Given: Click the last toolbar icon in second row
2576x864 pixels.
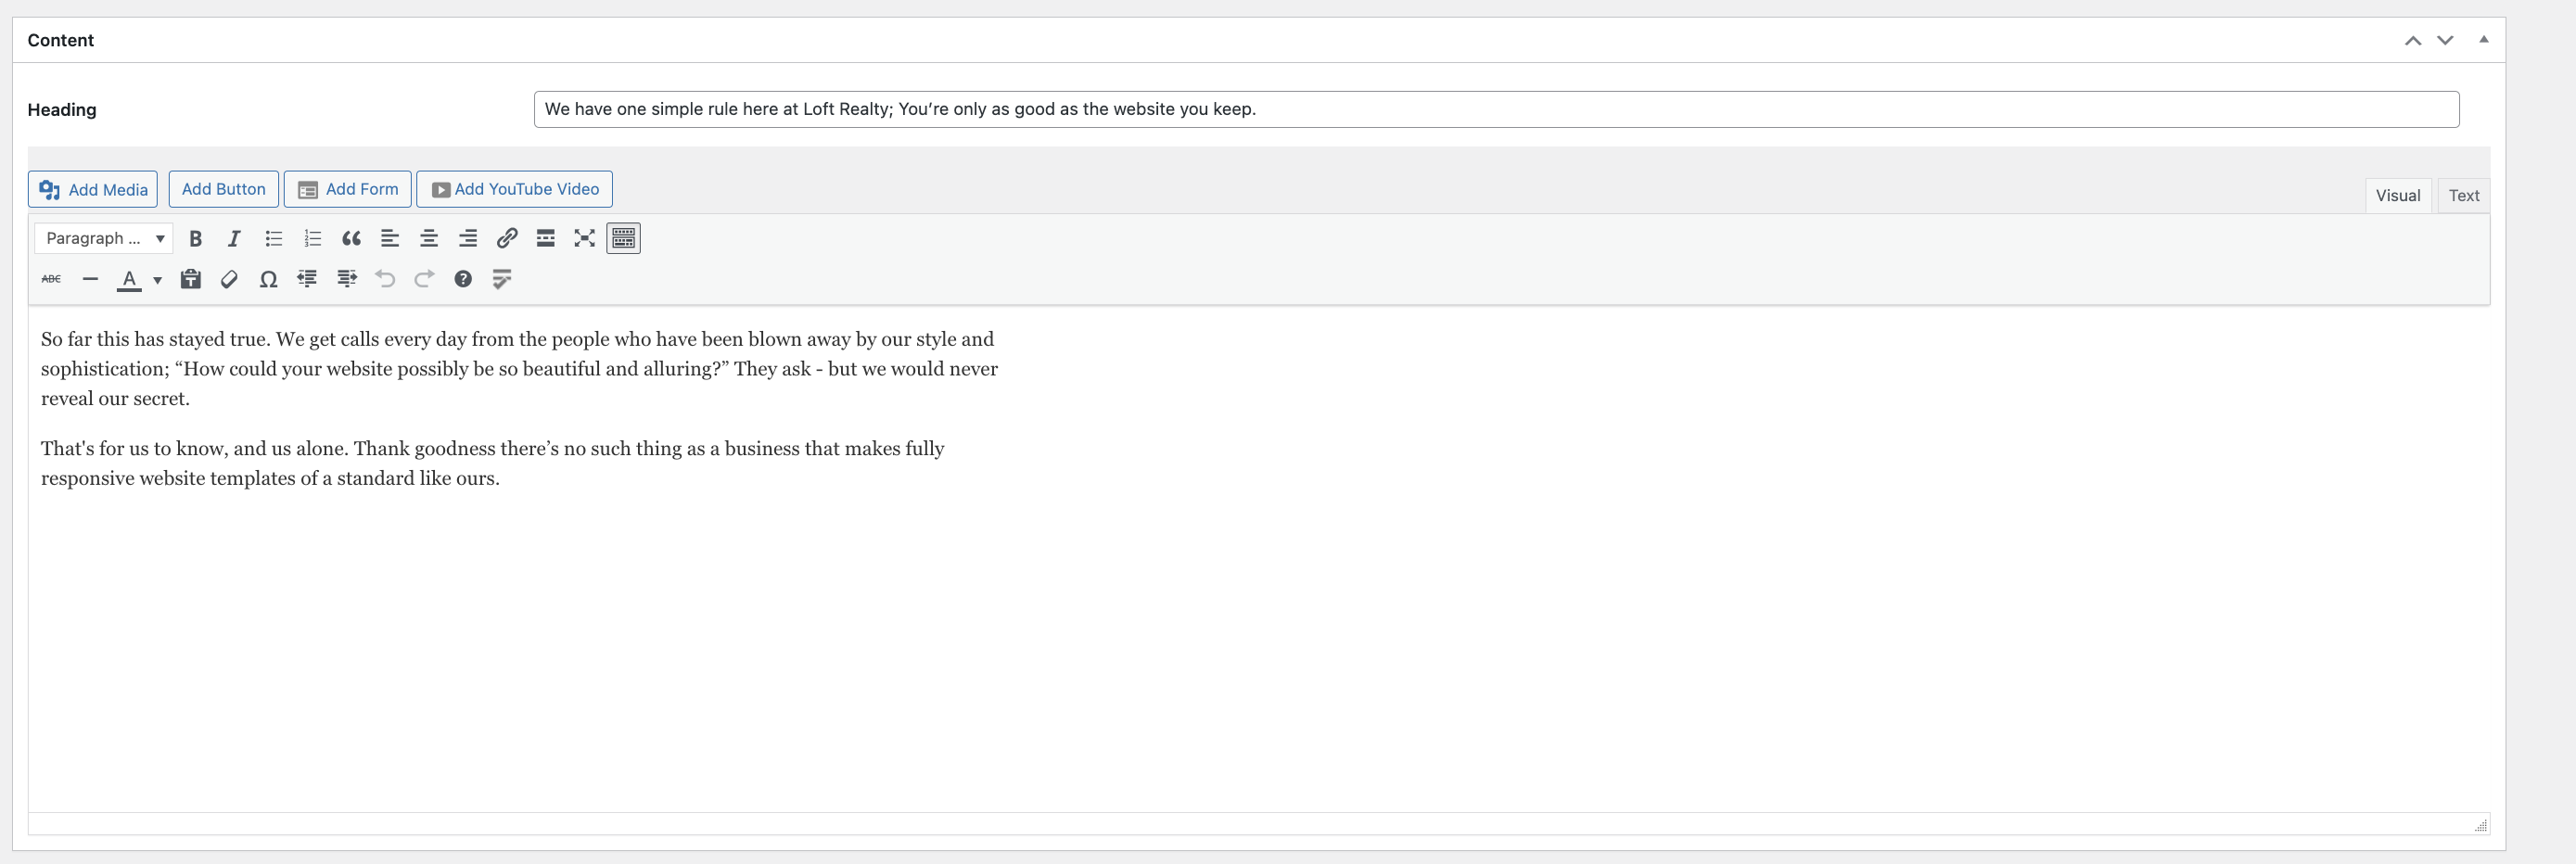Looking at the screenshot, I should click(x=502, y=279).
